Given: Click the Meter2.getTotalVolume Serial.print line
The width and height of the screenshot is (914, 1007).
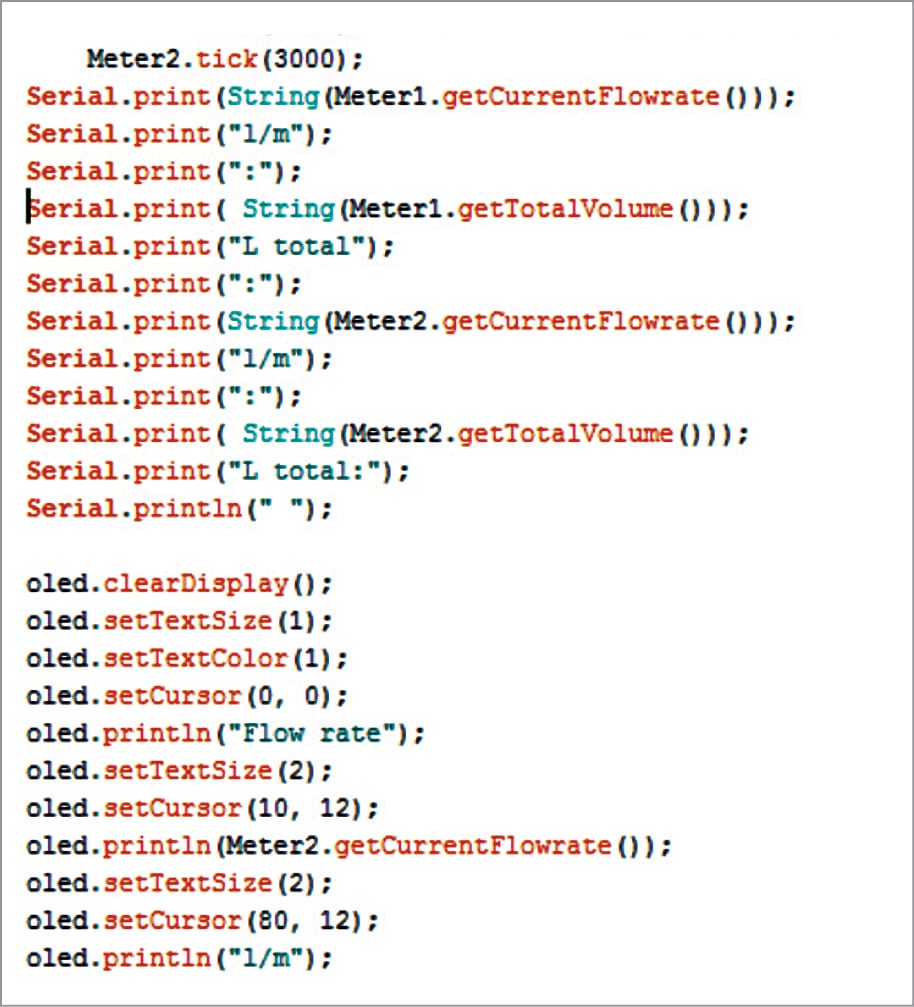Looking at the screenshot, I should point(387,433).
